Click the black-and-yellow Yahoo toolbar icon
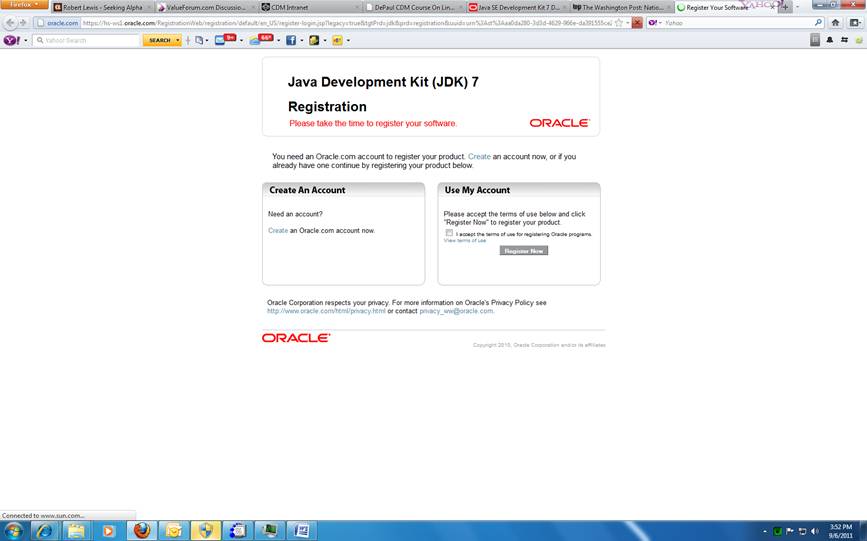This screenshot has width=867, height=541. click(314, 40)
